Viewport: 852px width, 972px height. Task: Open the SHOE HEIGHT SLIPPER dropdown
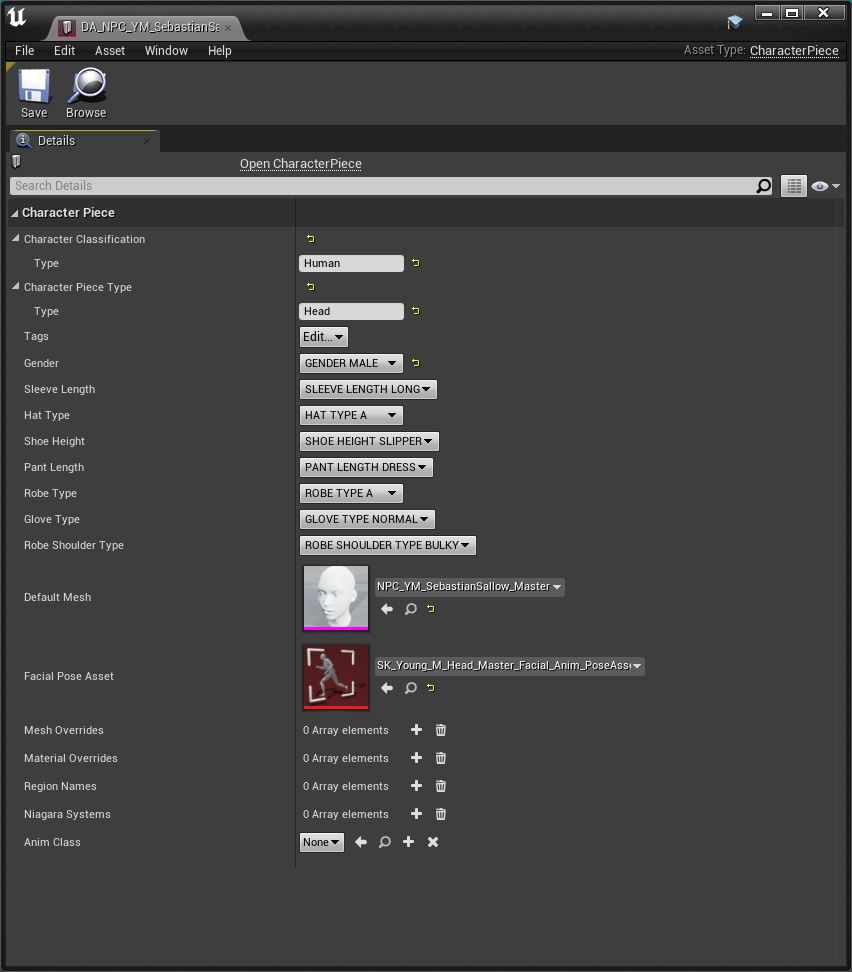click(369, 441)
